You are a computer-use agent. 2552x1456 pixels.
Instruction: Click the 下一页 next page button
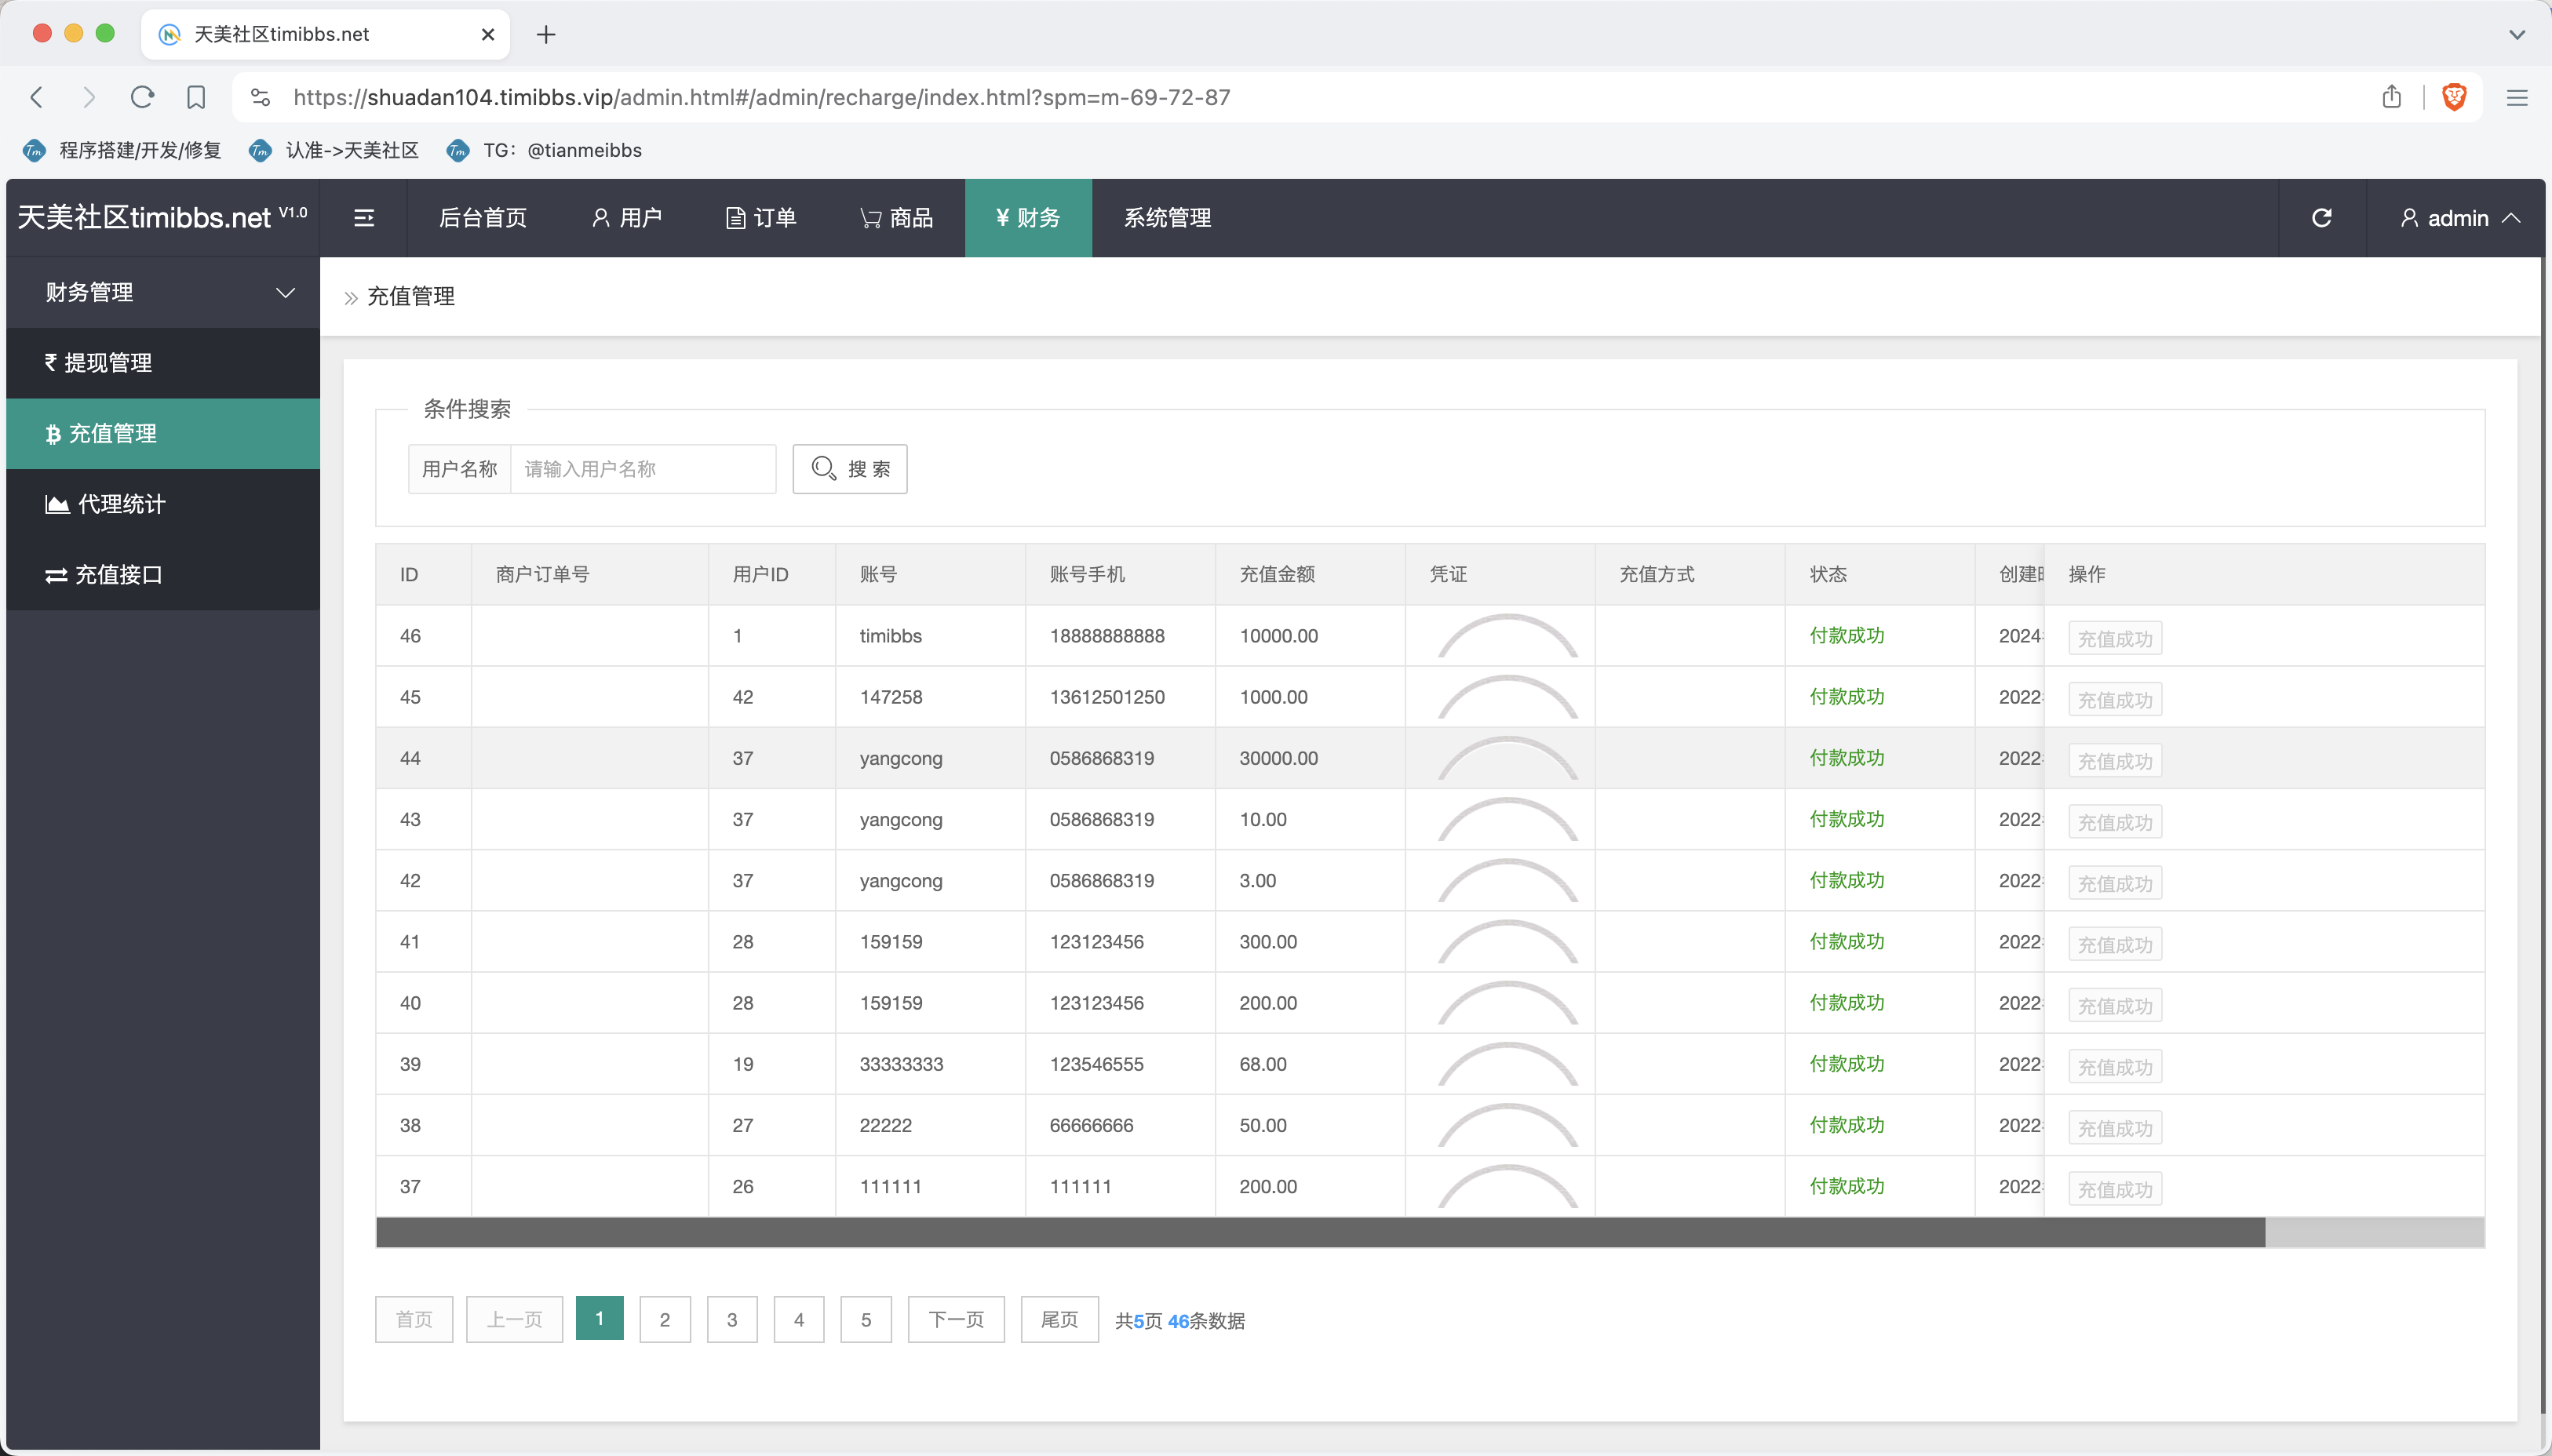coord(955,1319)
